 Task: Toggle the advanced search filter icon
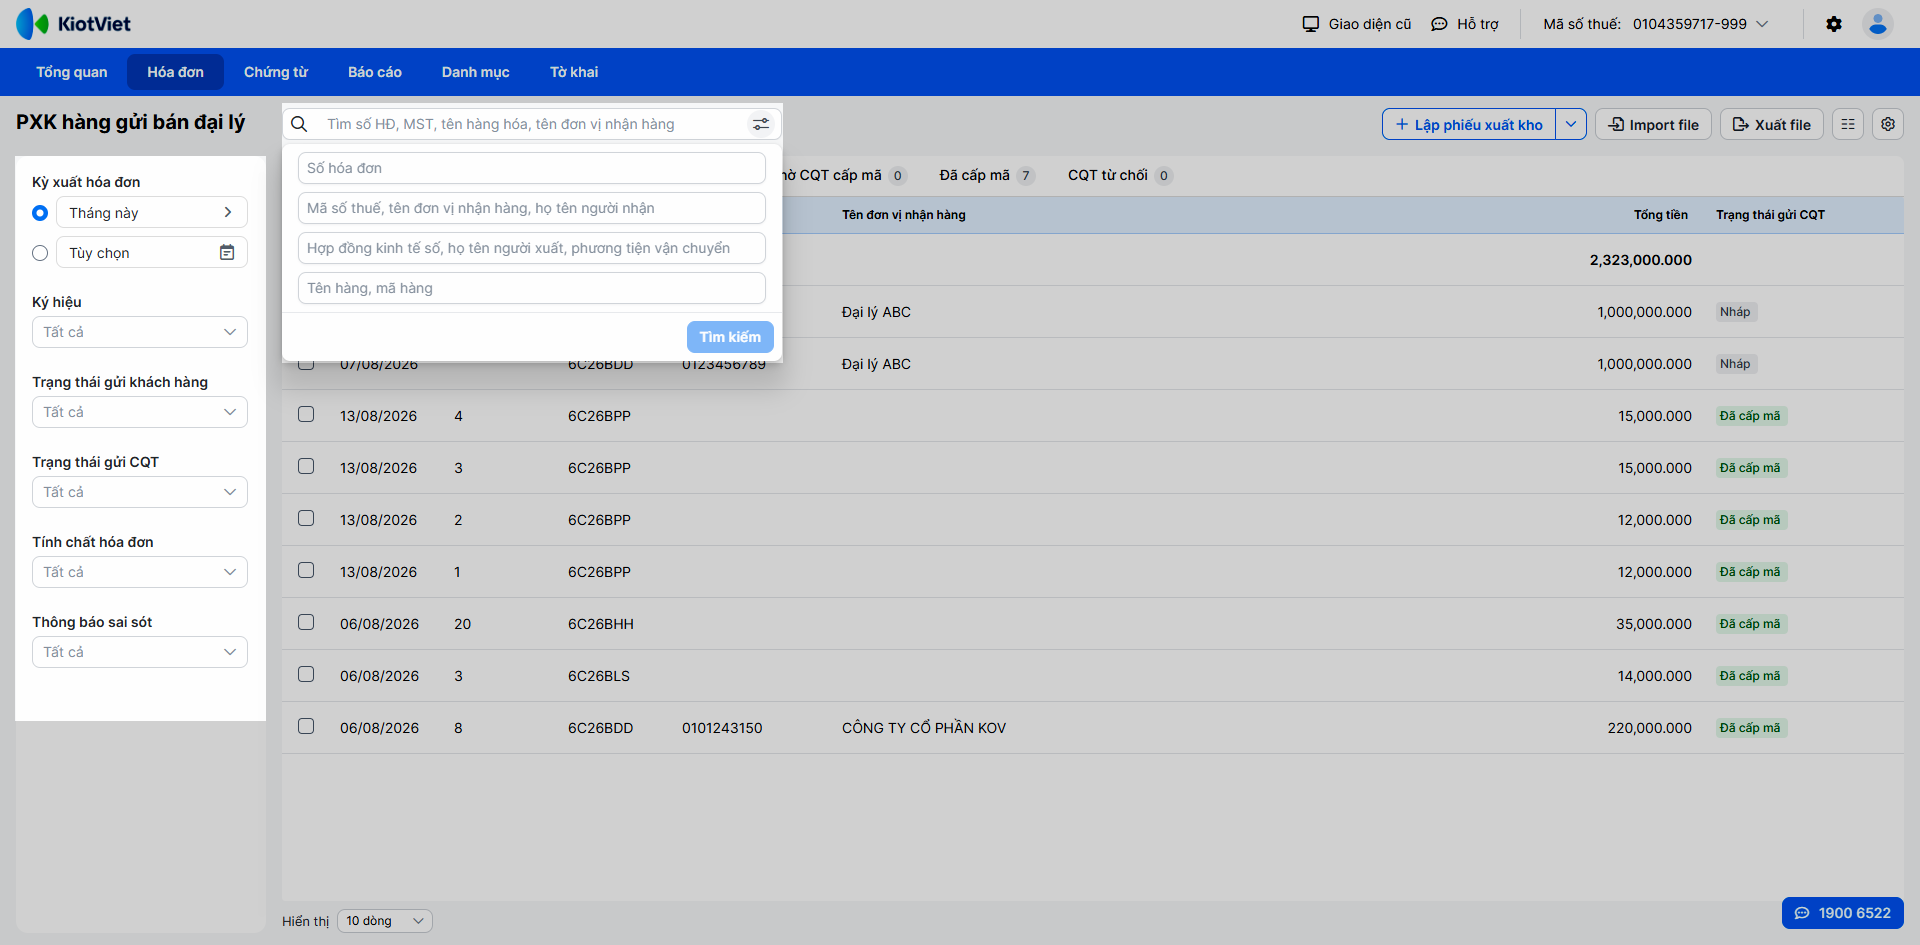pyautogui.click(x=761, y=124)
